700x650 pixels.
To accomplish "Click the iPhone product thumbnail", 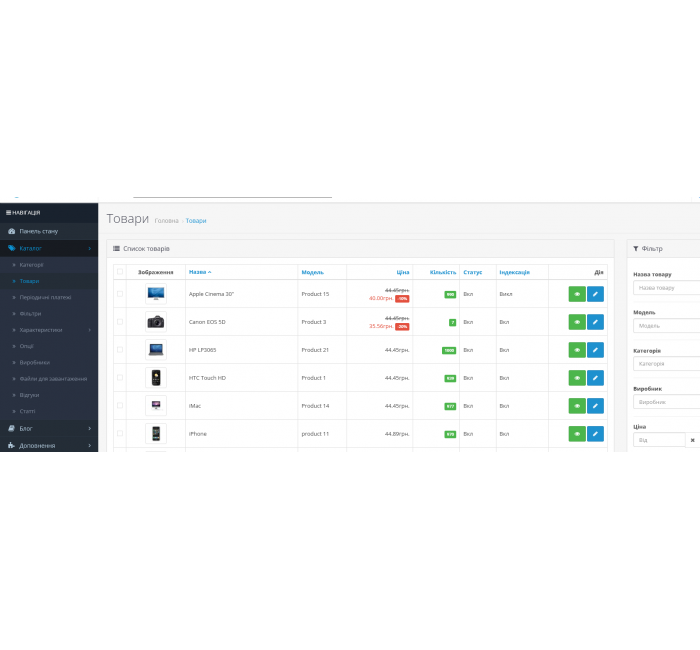I will (x=156, y=433).
